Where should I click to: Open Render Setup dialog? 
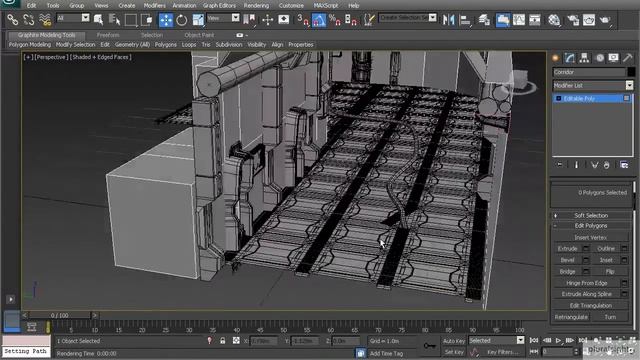(x=573, y=20)
